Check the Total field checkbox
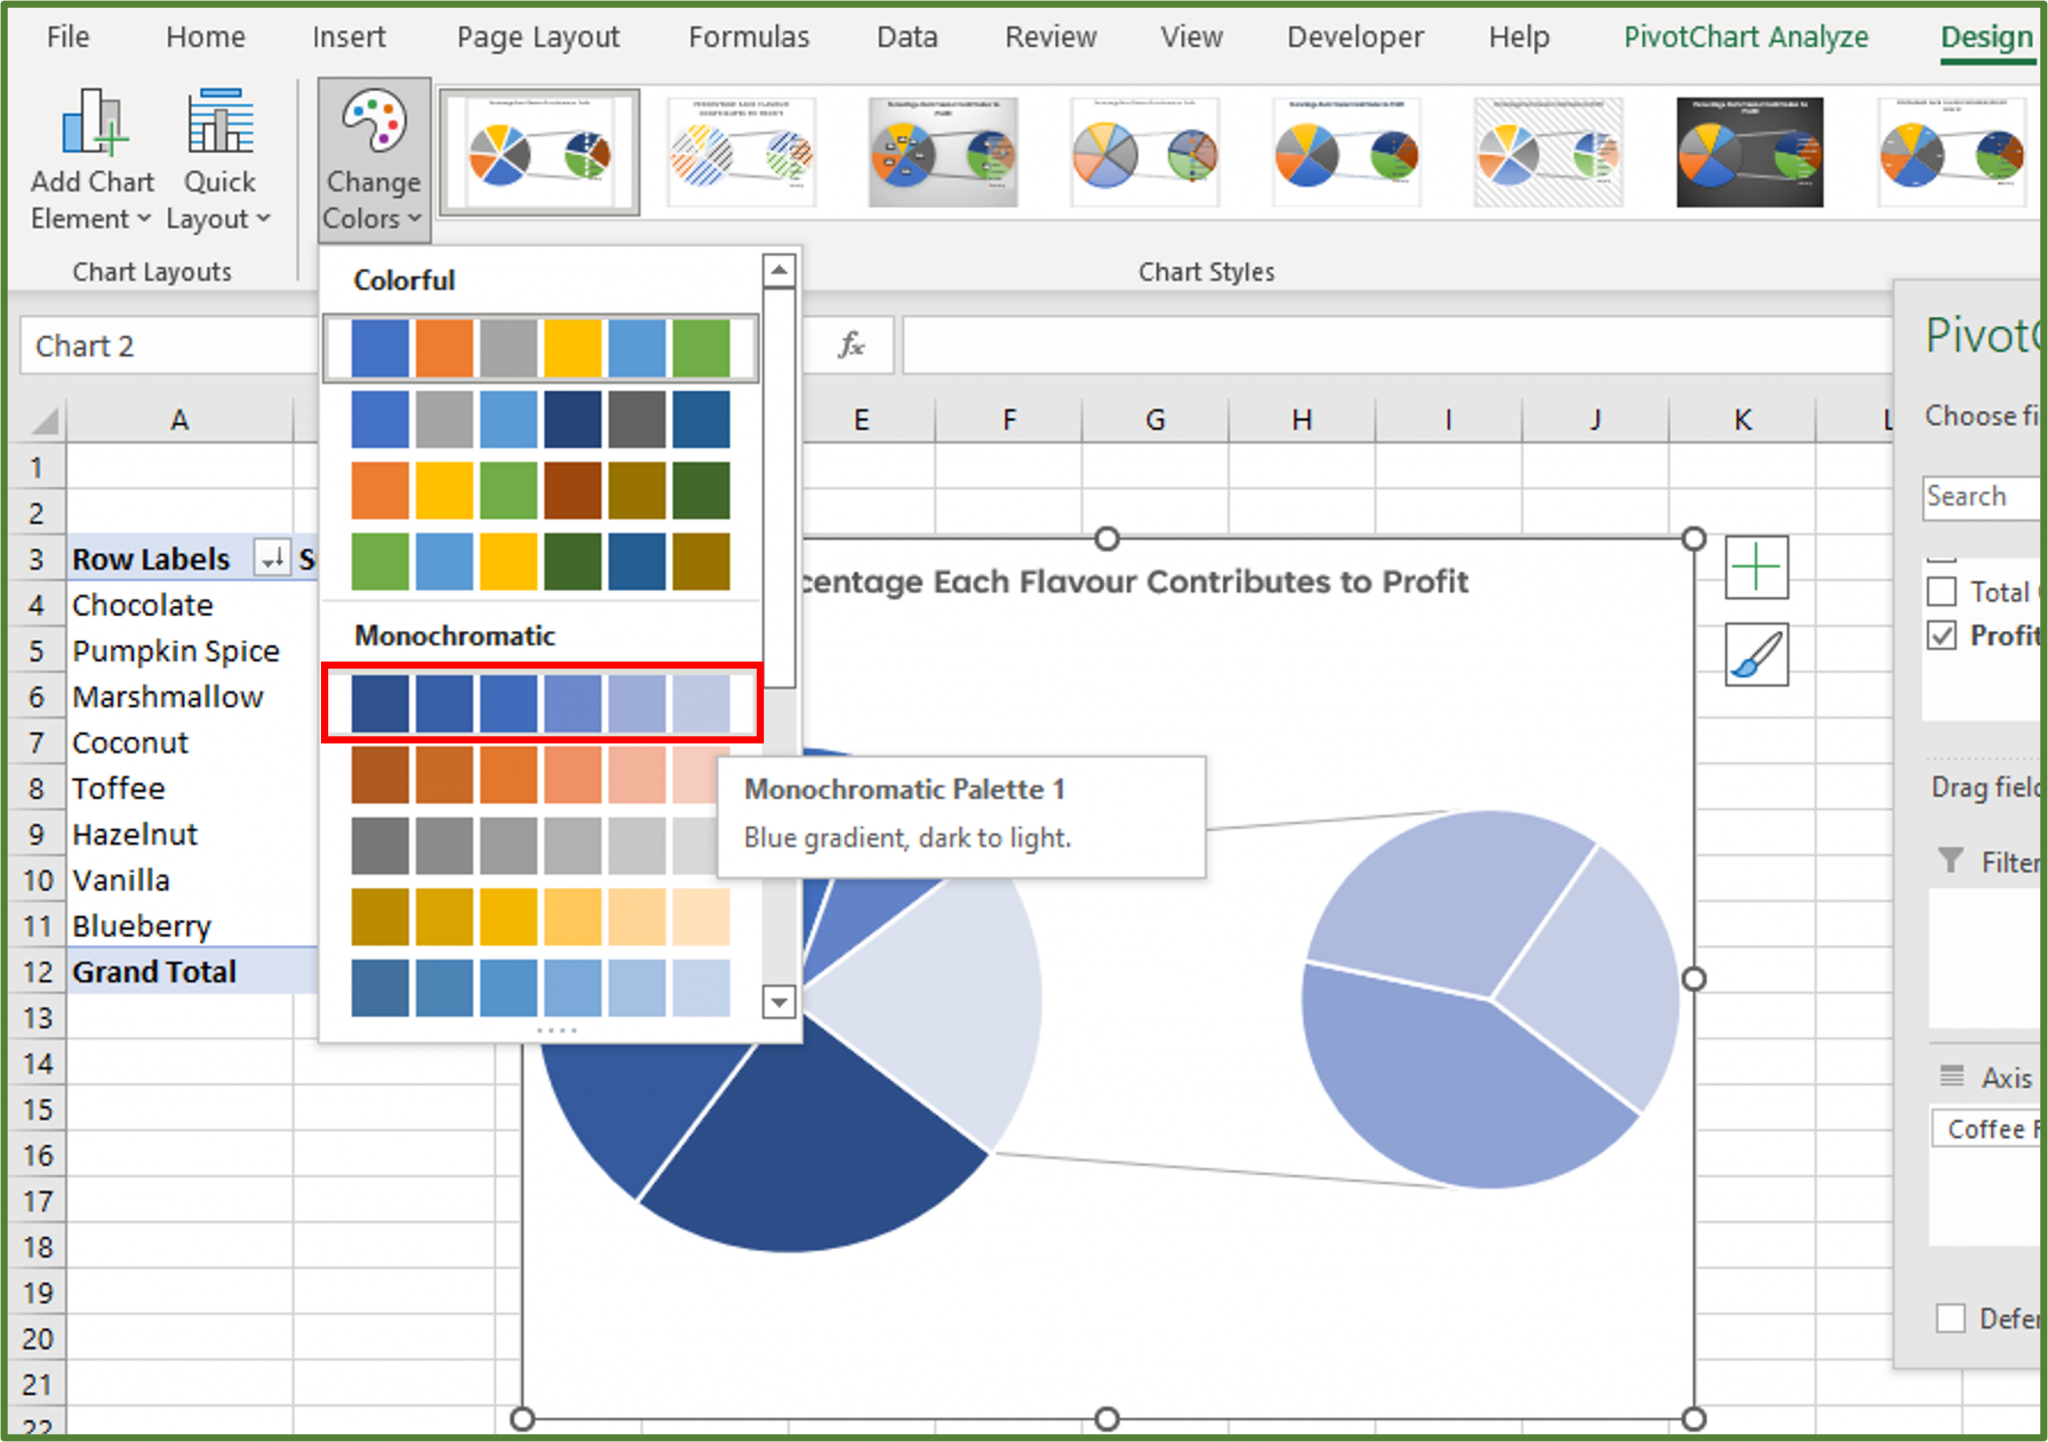Viewport: 2048px width, 1442px height. click(1941, 591)
